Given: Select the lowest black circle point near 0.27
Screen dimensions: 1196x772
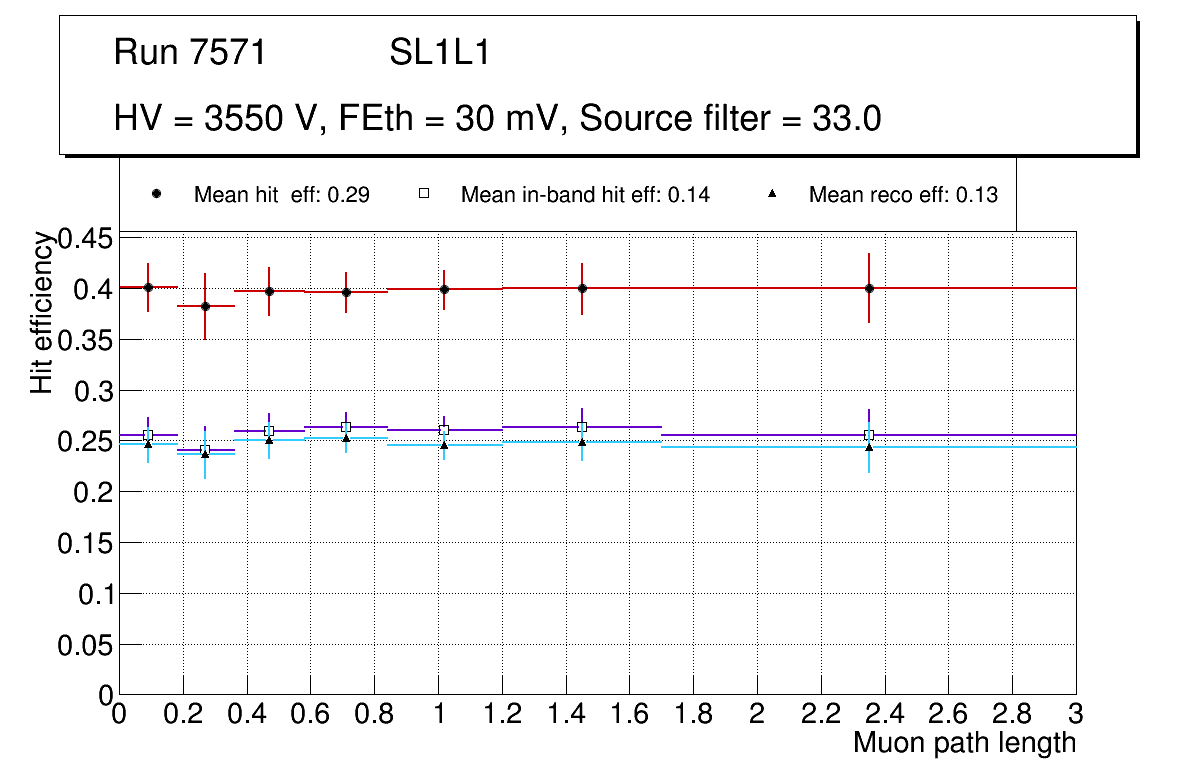Looking at the screenshot, I should 206,306.
